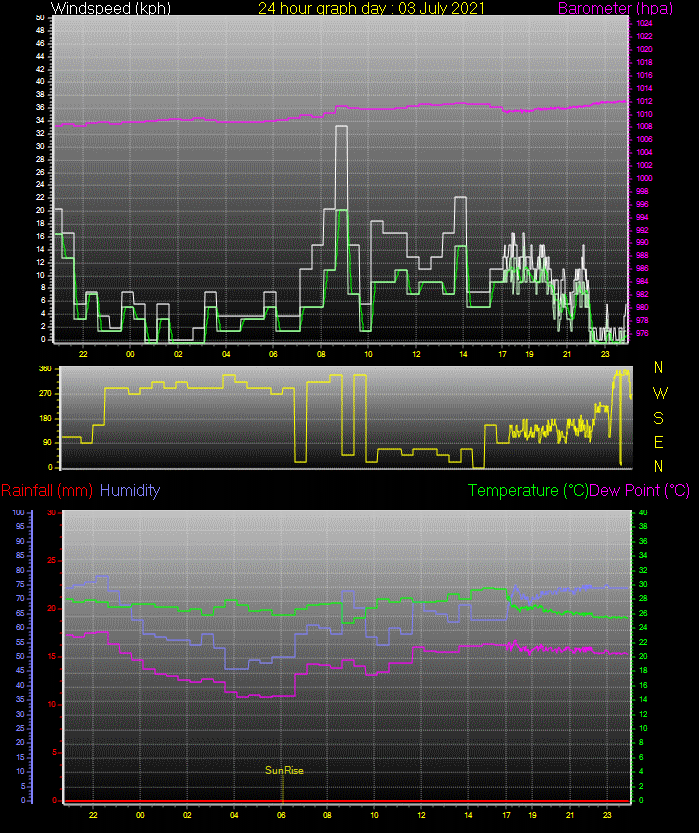The width and height of the screenshot is (699, 833).
Task: Click hour 06 on the windspeed time axis
Action: click(272, 355)
